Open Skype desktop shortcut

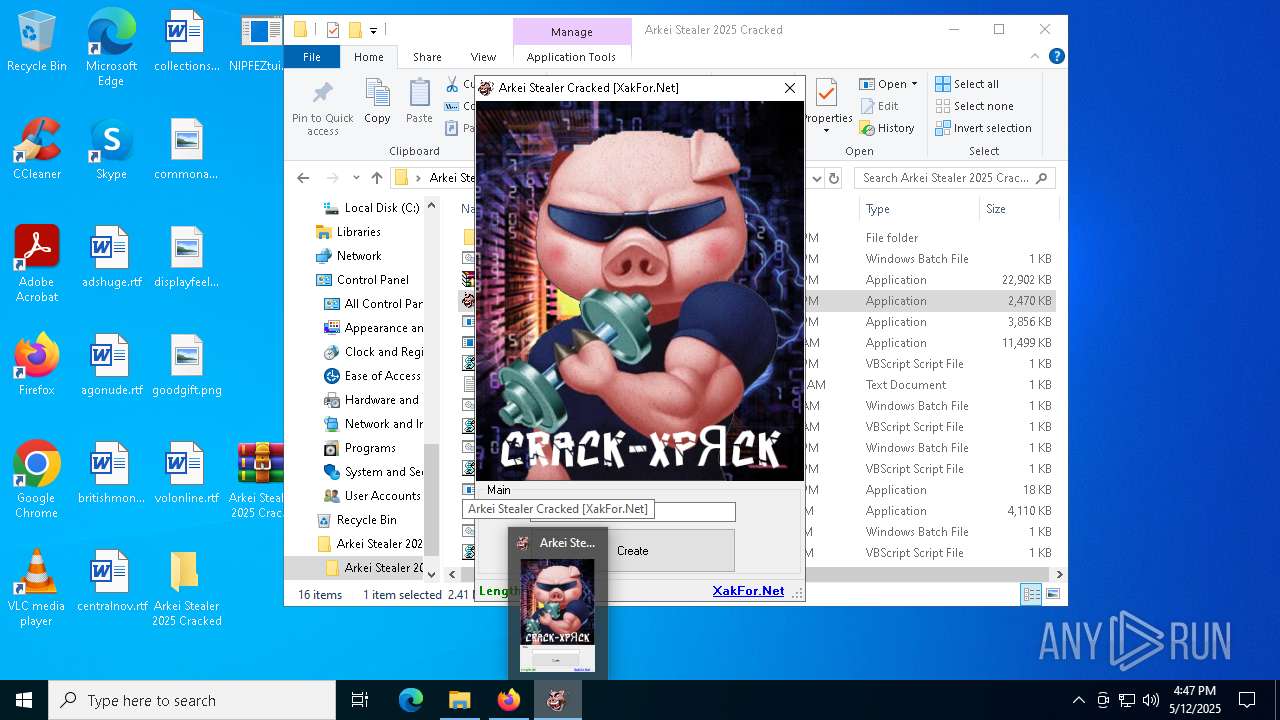(111, 149)
